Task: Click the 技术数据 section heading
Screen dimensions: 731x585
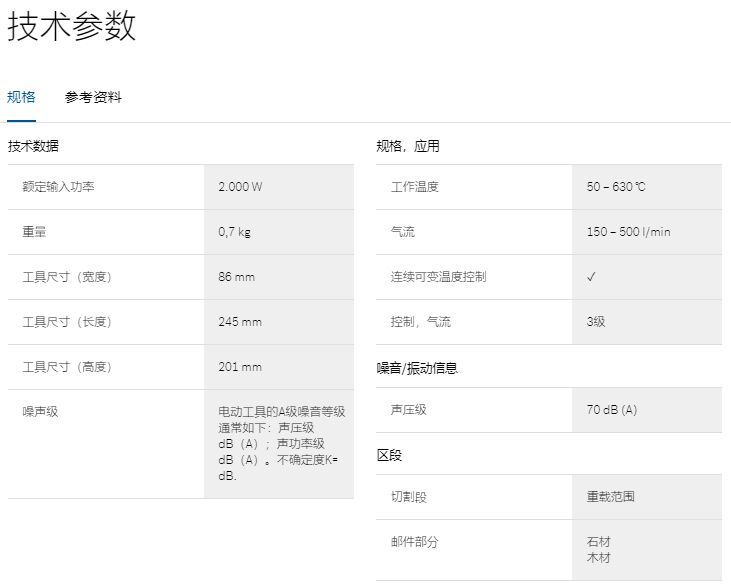Action: coord(33,146)
